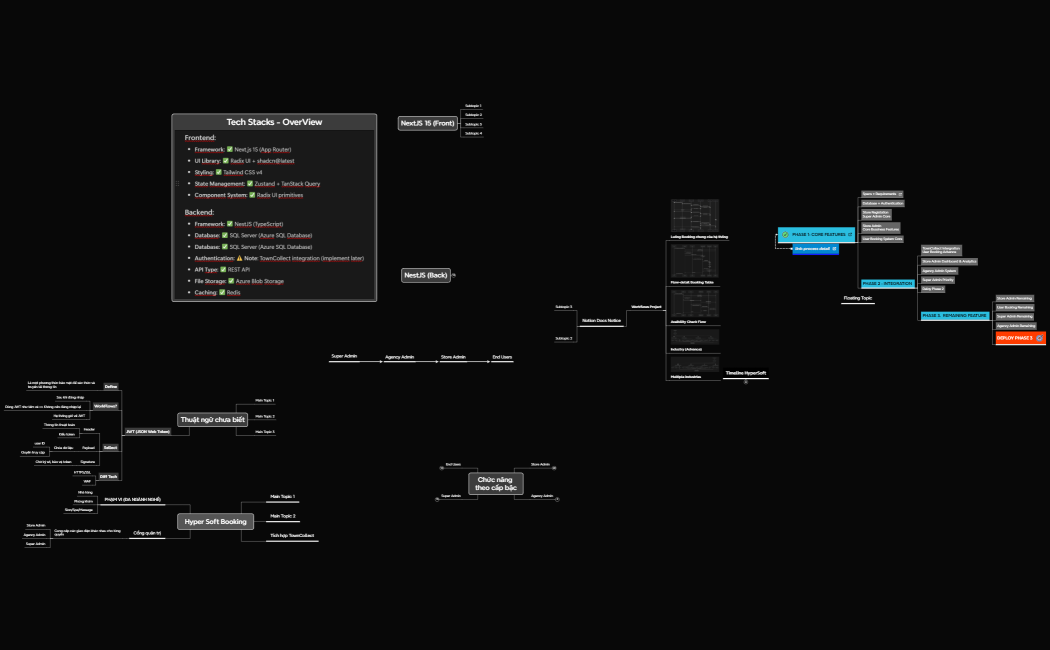The width and height of the screenshot is (1050, 650).
Task: Open the link icon on Specs + Requirements
Action: [900, 194]
